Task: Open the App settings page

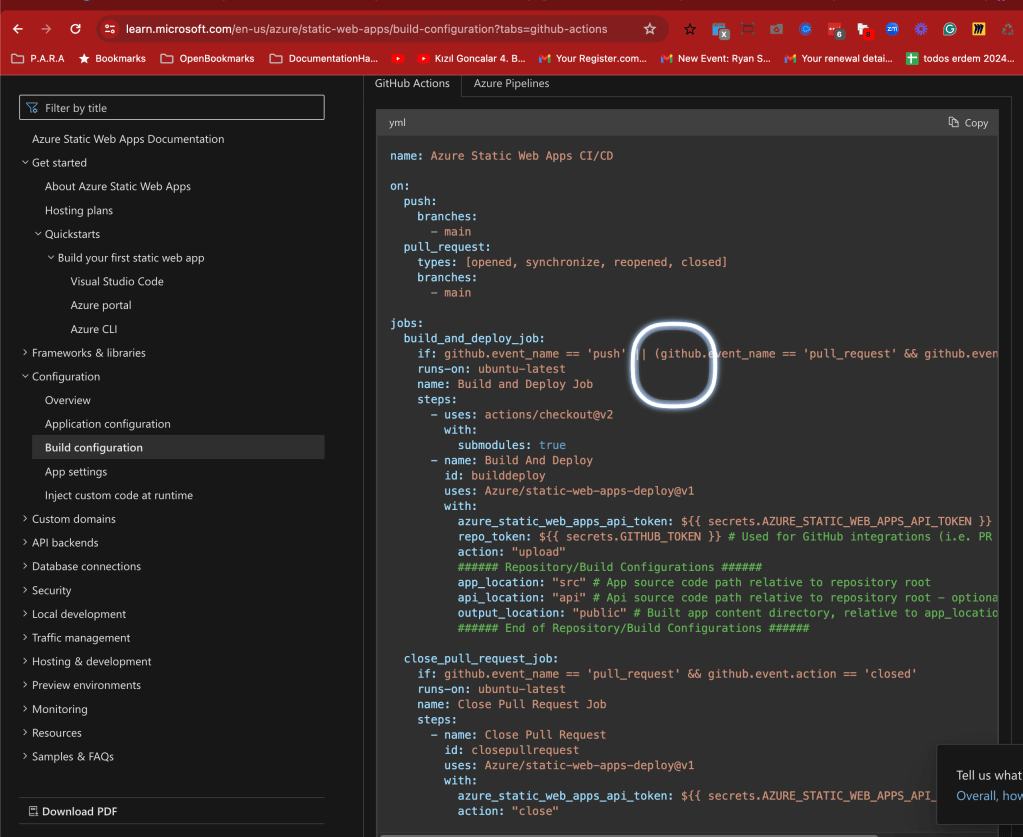Action: pyautogui.click(x=76, y=472)
